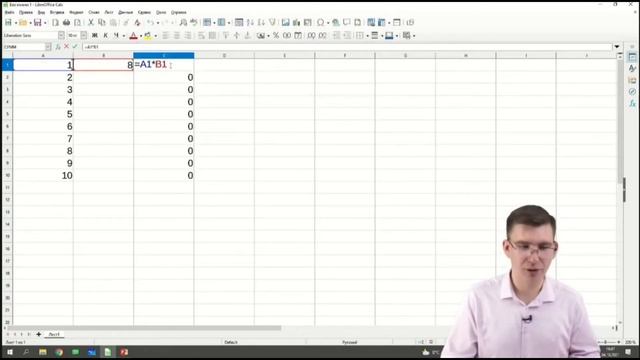Click the Insert Image icon
Image resolution: width=640 pixels, height=360 pixels.
click(285, 22)
